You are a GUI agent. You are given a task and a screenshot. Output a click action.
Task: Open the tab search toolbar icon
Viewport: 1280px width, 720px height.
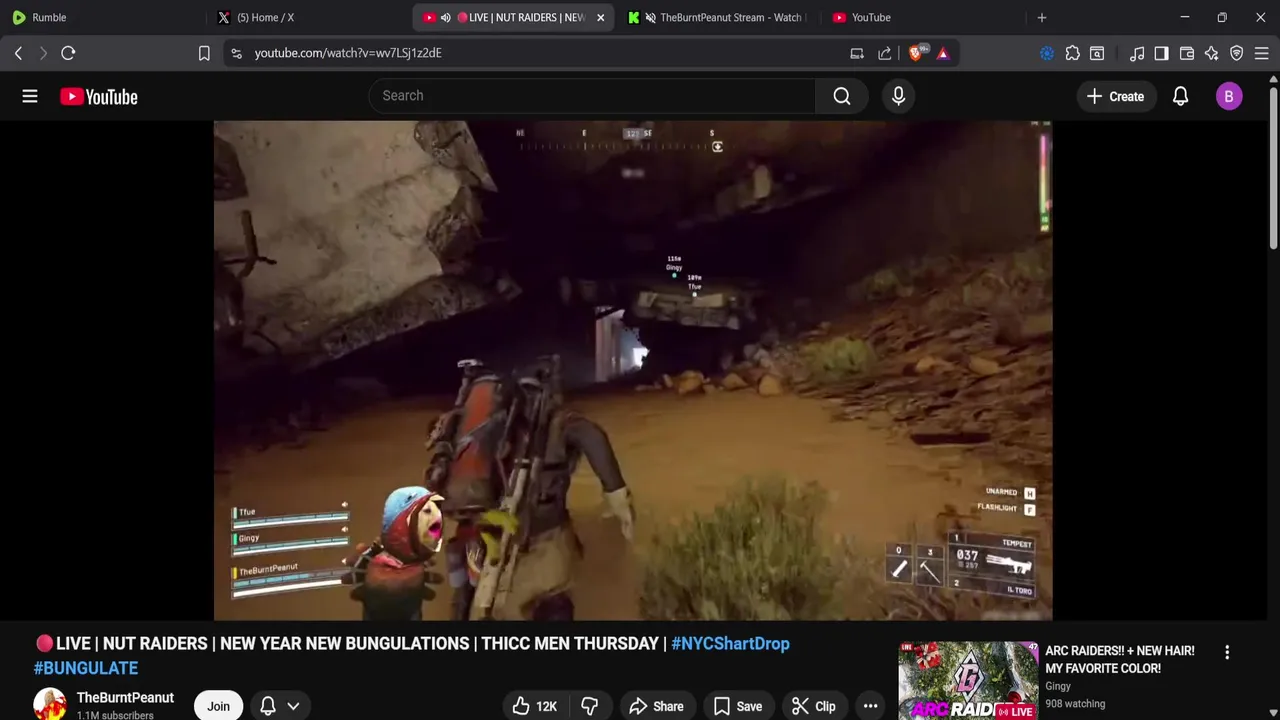pyautogui.click(x=1097, y=53)
